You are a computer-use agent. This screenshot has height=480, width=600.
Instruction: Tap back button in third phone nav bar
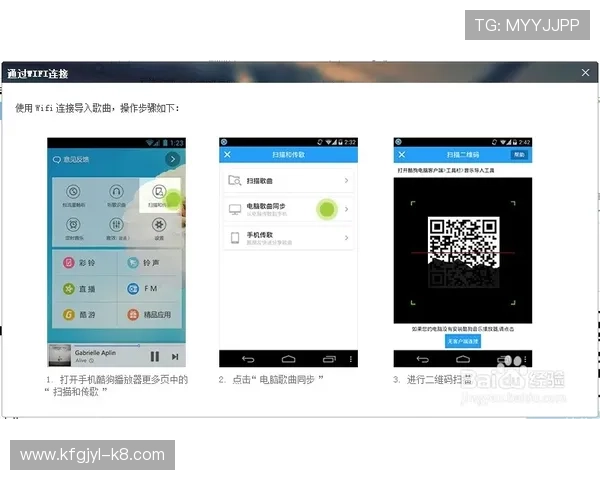click(422, 359)
